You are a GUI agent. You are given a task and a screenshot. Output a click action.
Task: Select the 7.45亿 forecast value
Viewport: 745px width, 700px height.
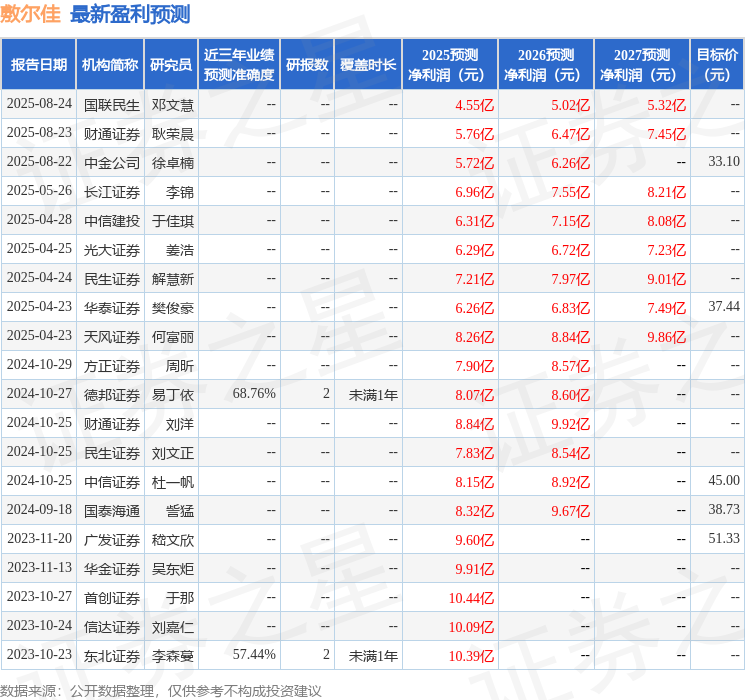tap(667, 134)
